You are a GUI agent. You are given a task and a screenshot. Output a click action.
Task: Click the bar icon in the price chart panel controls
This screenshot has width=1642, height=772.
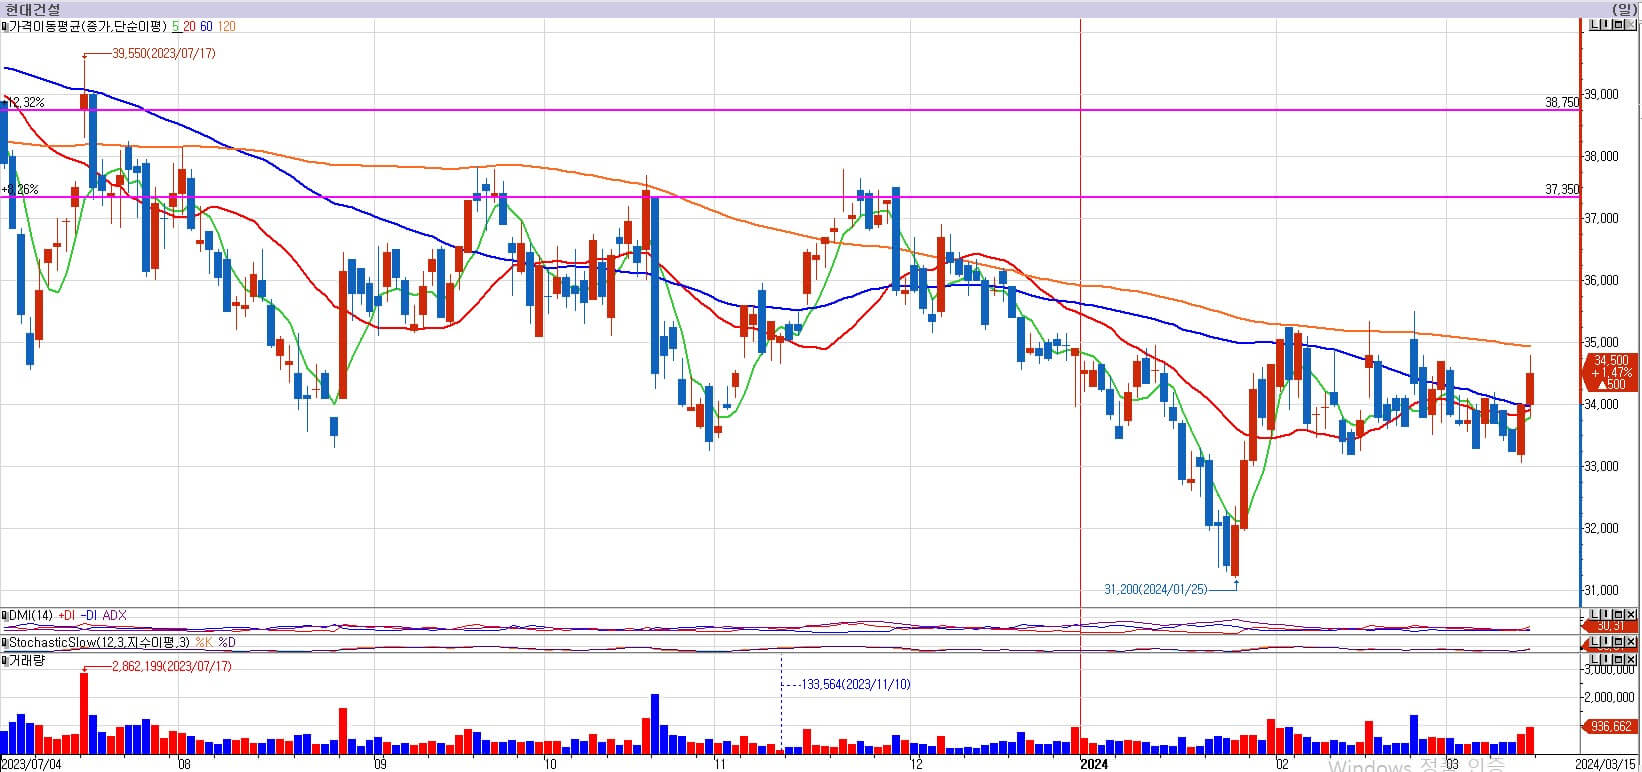[1606, 25]
